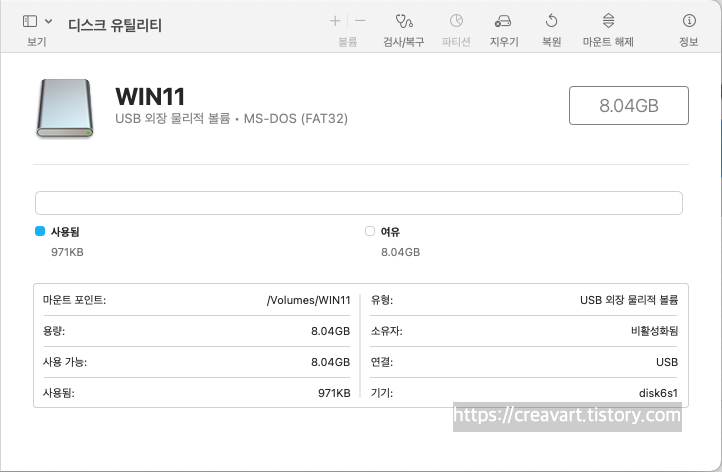
Task: Open the 파티션 partition pie icon
Action: (456, 21)
